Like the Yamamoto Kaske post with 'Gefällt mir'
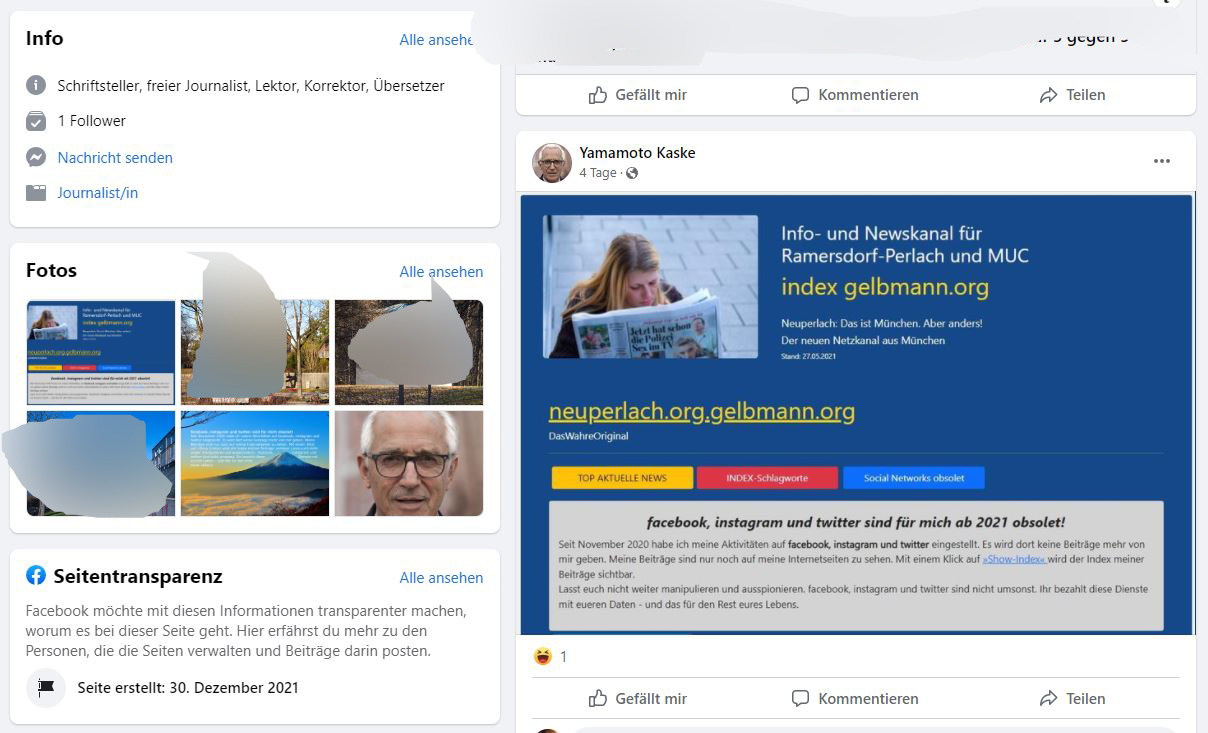1208x733 pixels. pyautogui.click(x=637, y=698)
